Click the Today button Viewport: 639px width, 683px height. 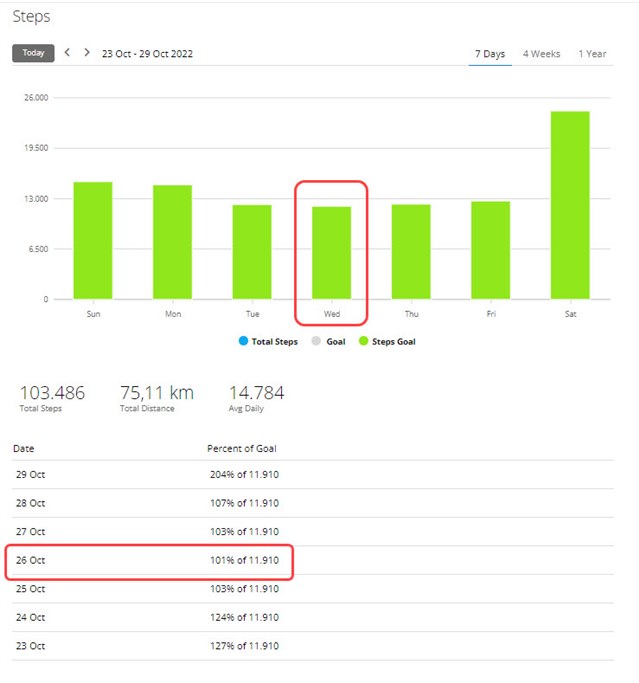point(33,53)
